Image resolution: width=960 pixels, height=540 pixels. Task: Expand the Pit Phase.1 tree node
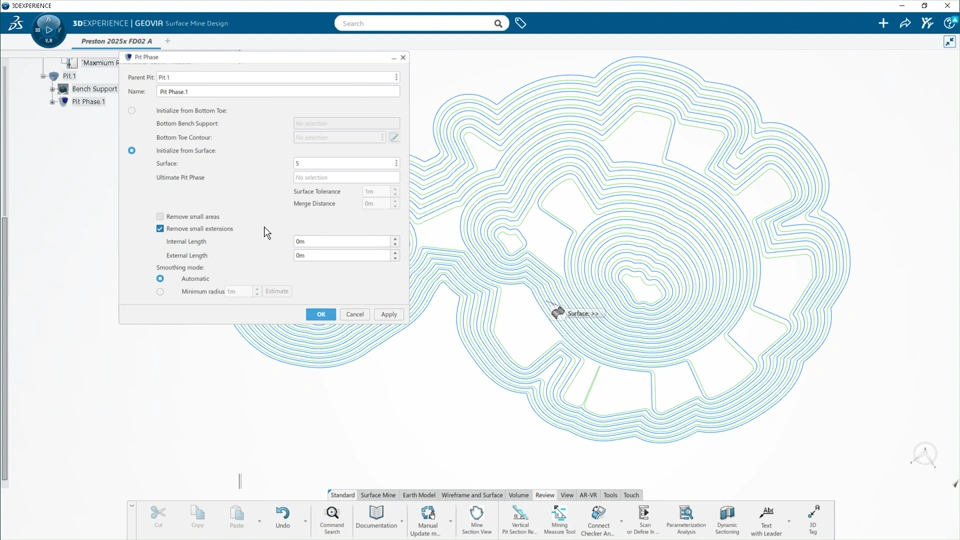click(53, 102)
